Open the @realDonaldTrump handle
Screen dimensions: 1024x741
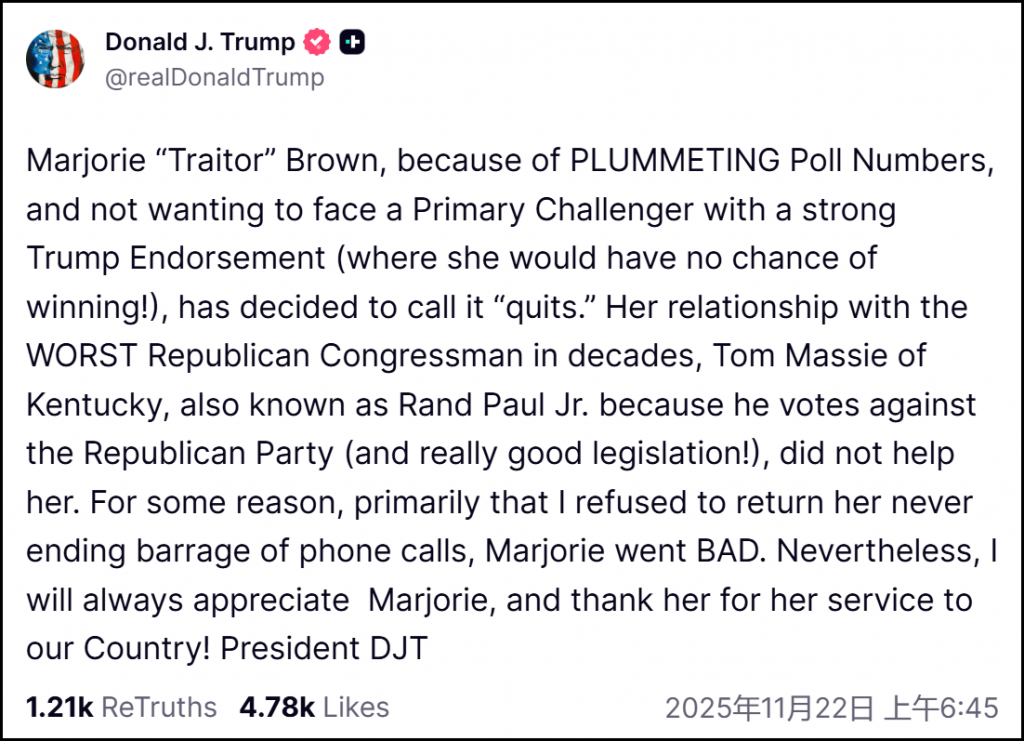point(214,77)
